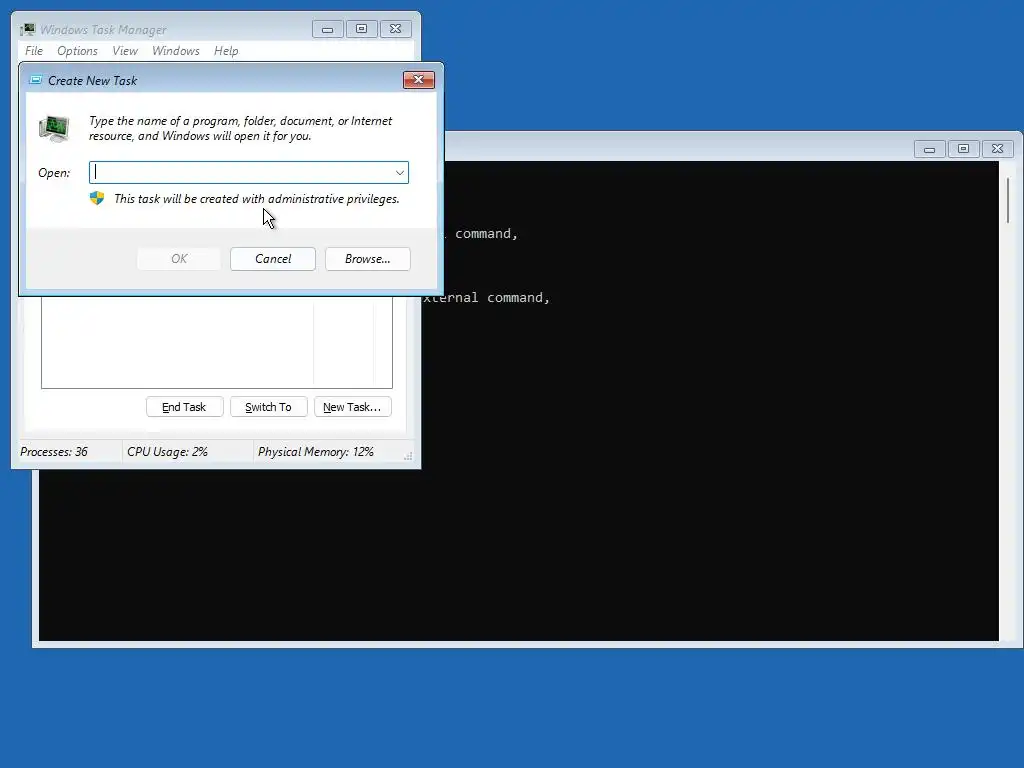Click the Create New Task title icon
Viewport: 1024px width, 768px height.
pos(36,80)
